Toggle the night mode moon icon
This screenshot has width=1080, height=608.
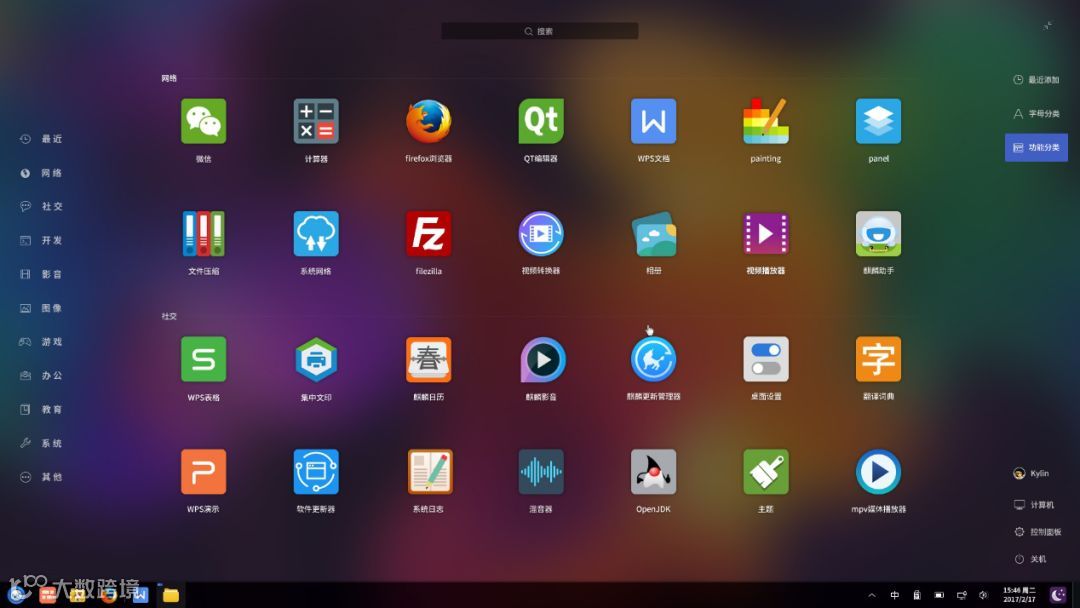point(1058,594)
